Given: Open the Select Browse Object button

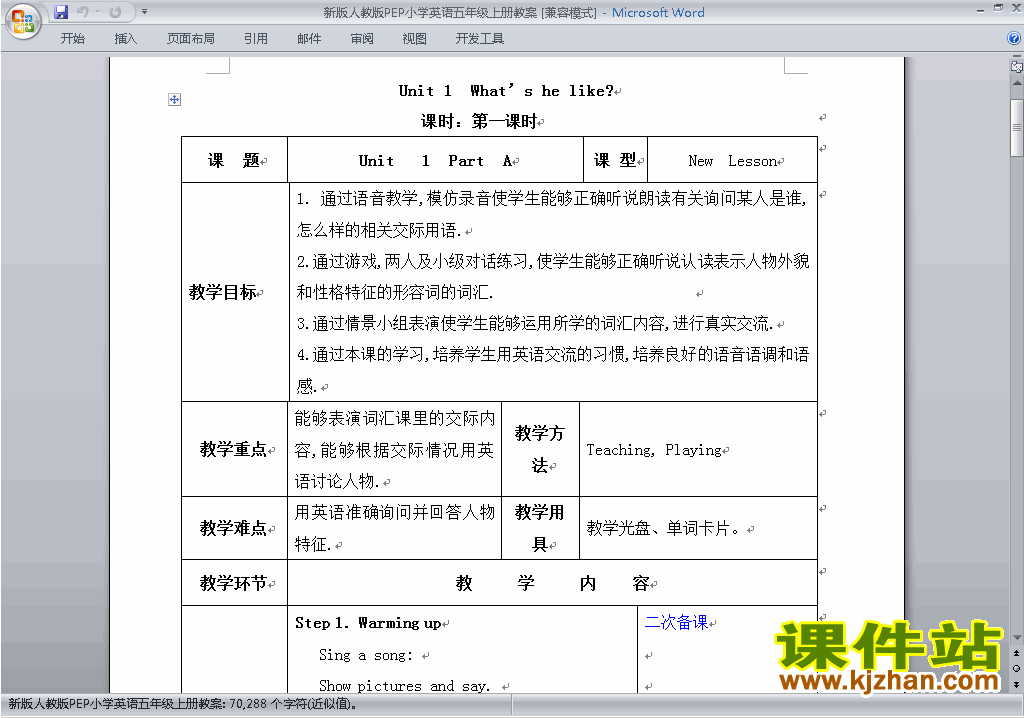Looking at the screenshot, I should click(x=1016, y=668).
